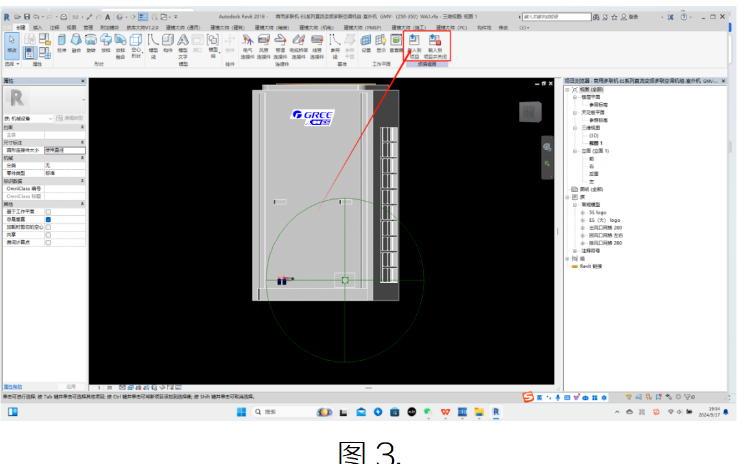Add an Electrical Connector (电气连接件)
745x464 pixels.
pyautogui.click(x=248, y=46)
